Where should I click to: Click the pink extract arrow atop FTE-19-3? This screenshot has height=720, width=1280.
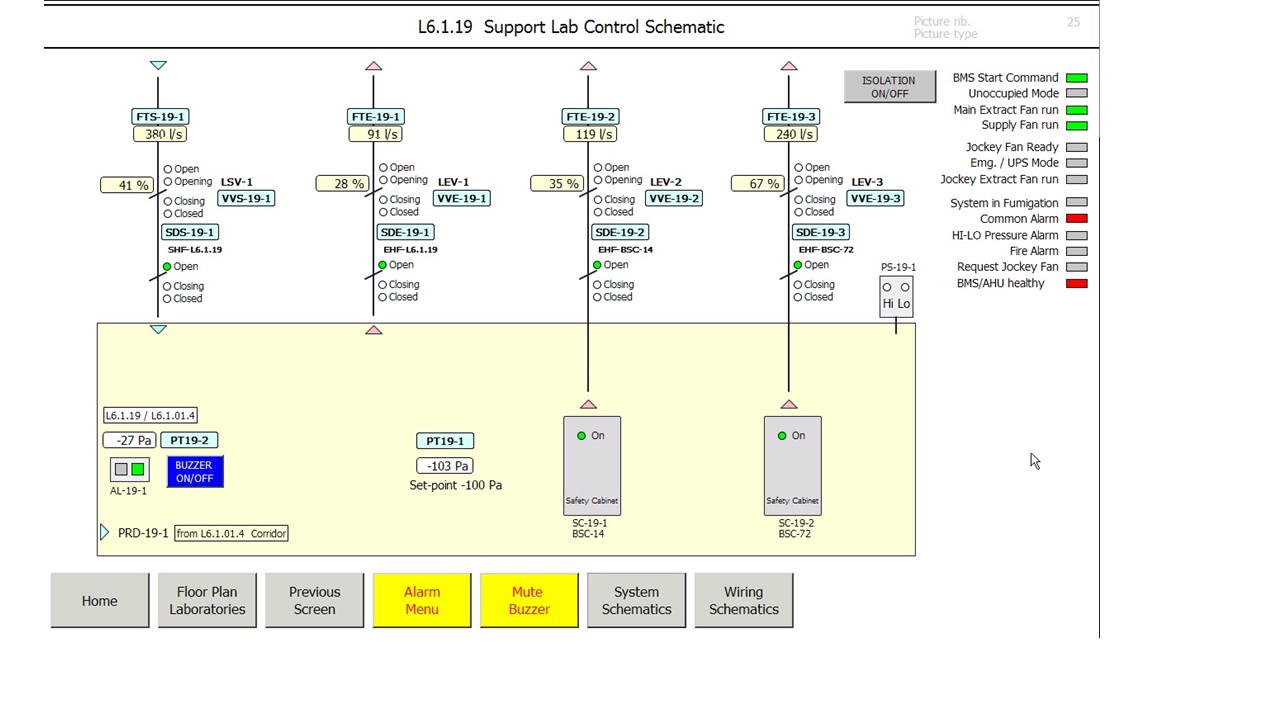(x=789, y=66)
